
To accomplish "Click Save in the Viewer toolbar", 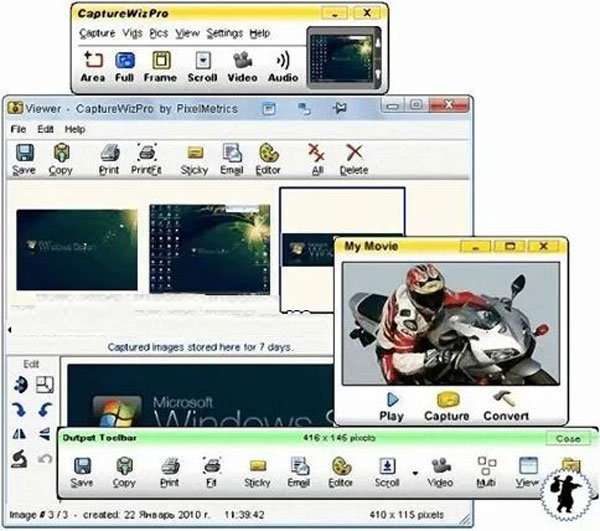I will (x=24, y=159).
